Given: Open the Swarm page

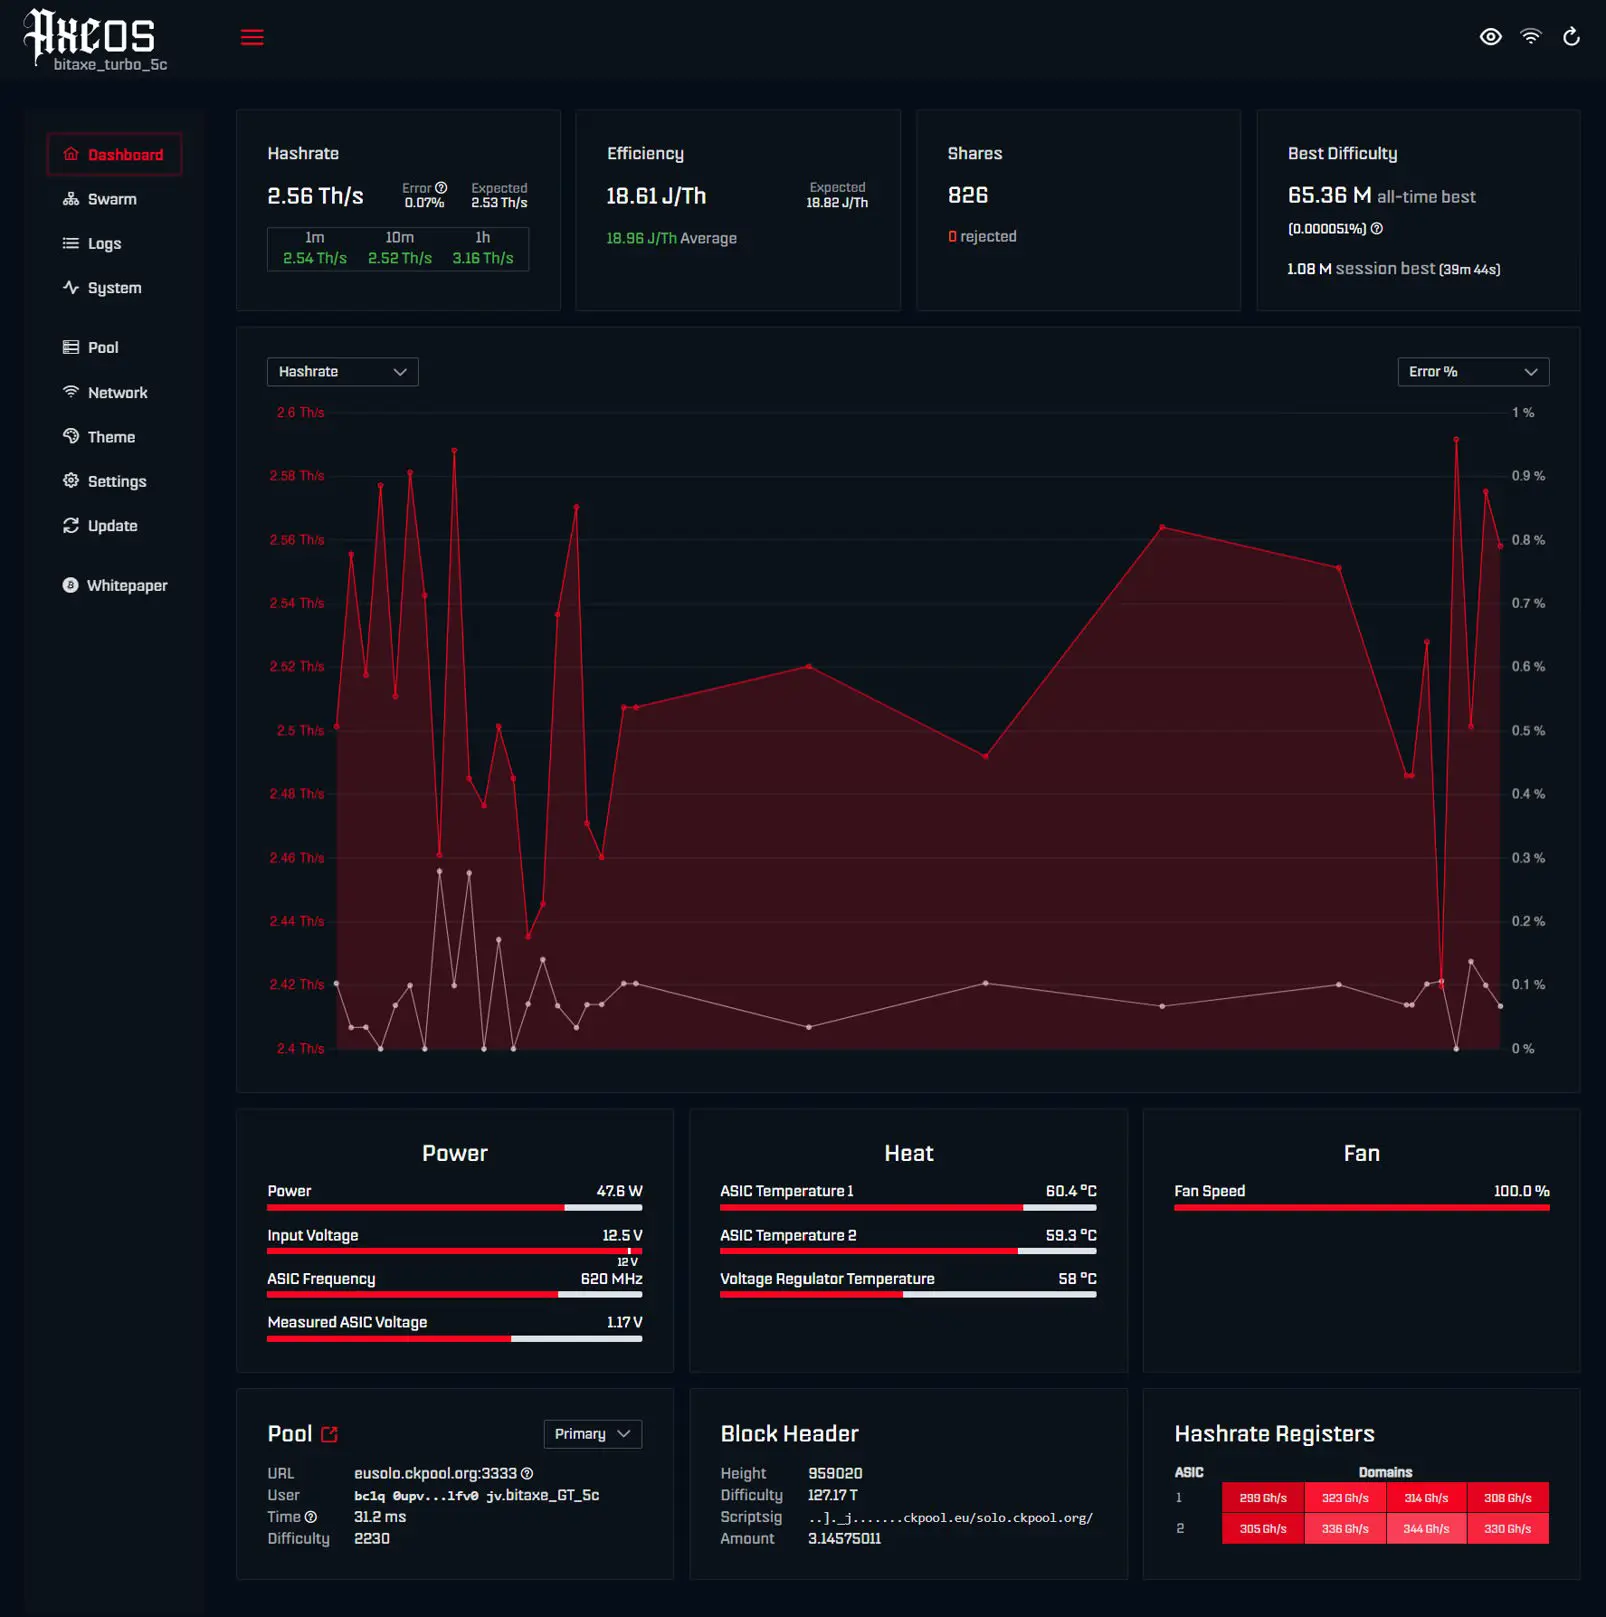Looking at the screenshot, I should [x=112, y=199].
